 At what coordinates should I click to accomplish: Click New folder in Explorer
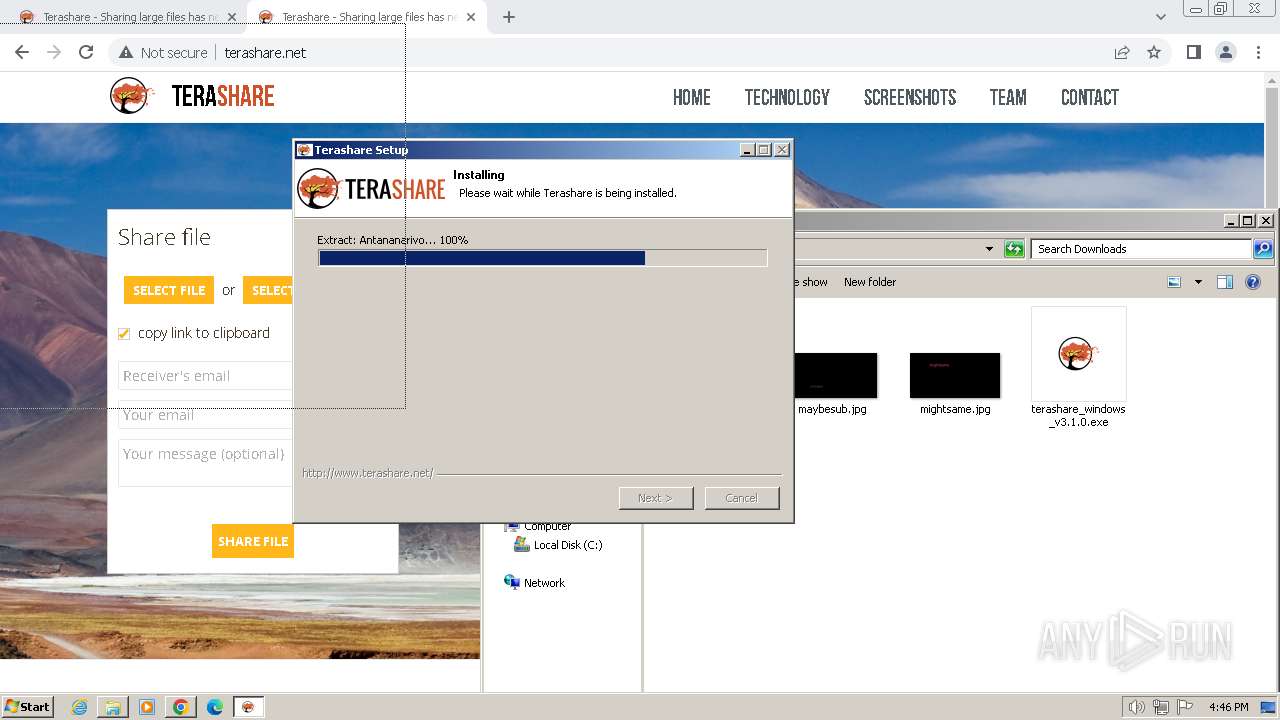click(x=870, y=282)
